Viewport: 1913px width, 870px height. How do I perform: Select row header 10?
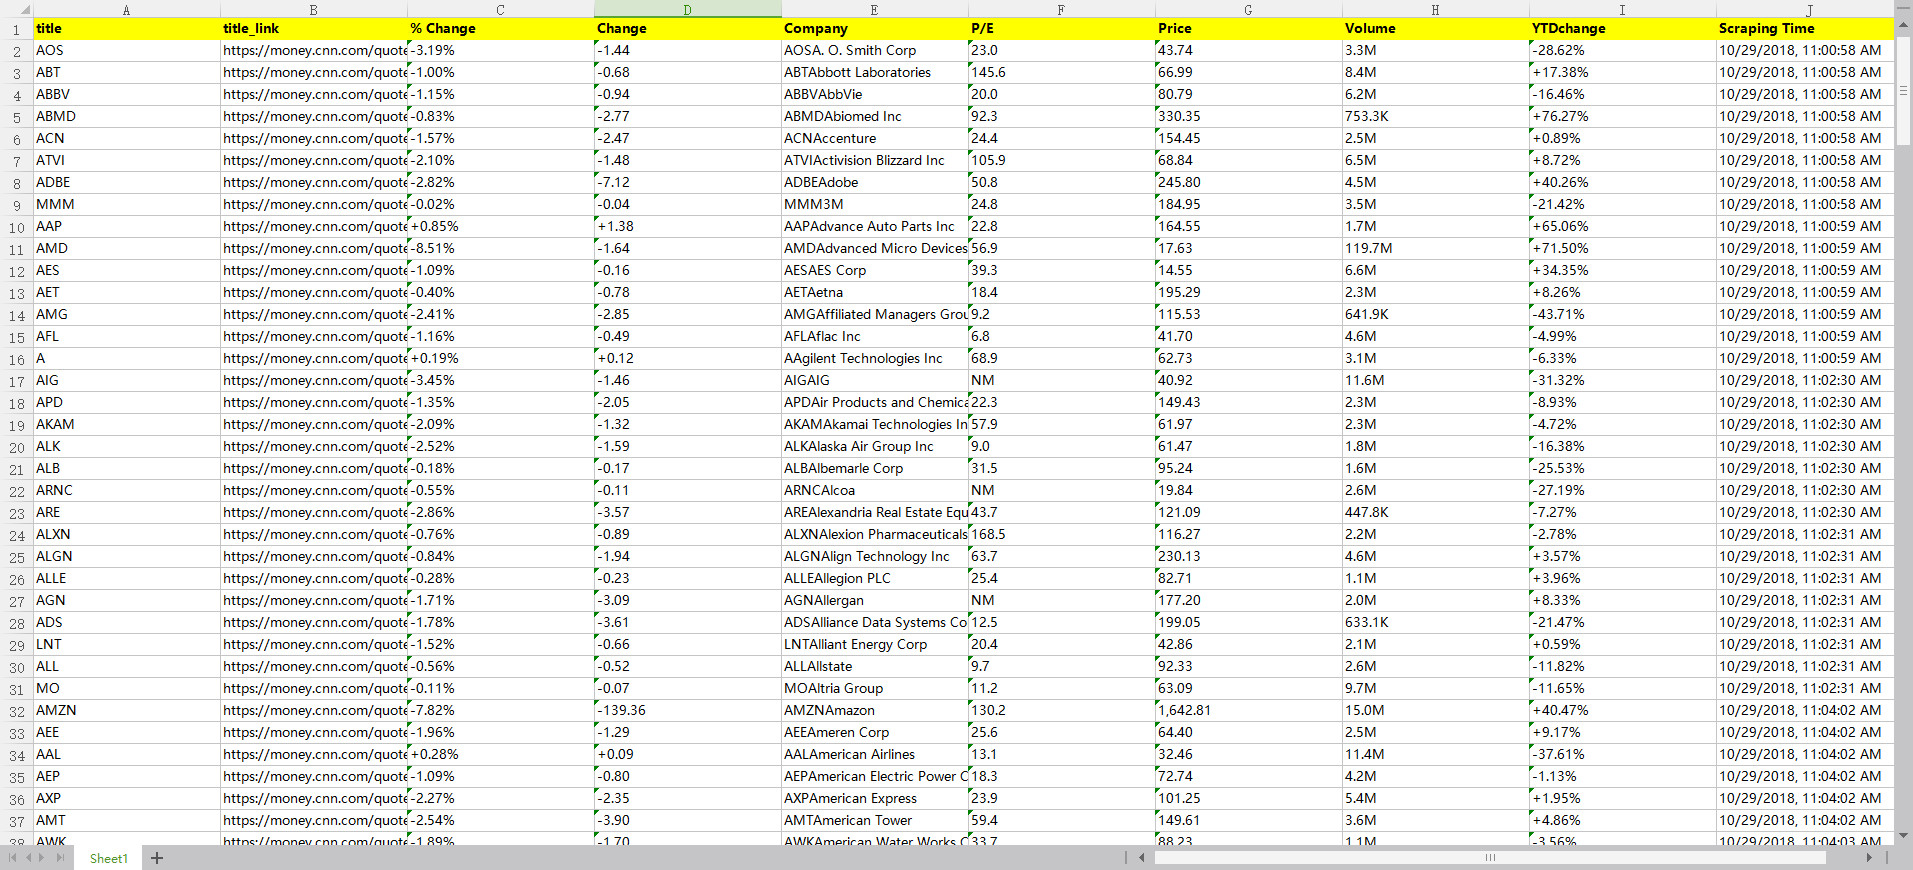[16, 227]
